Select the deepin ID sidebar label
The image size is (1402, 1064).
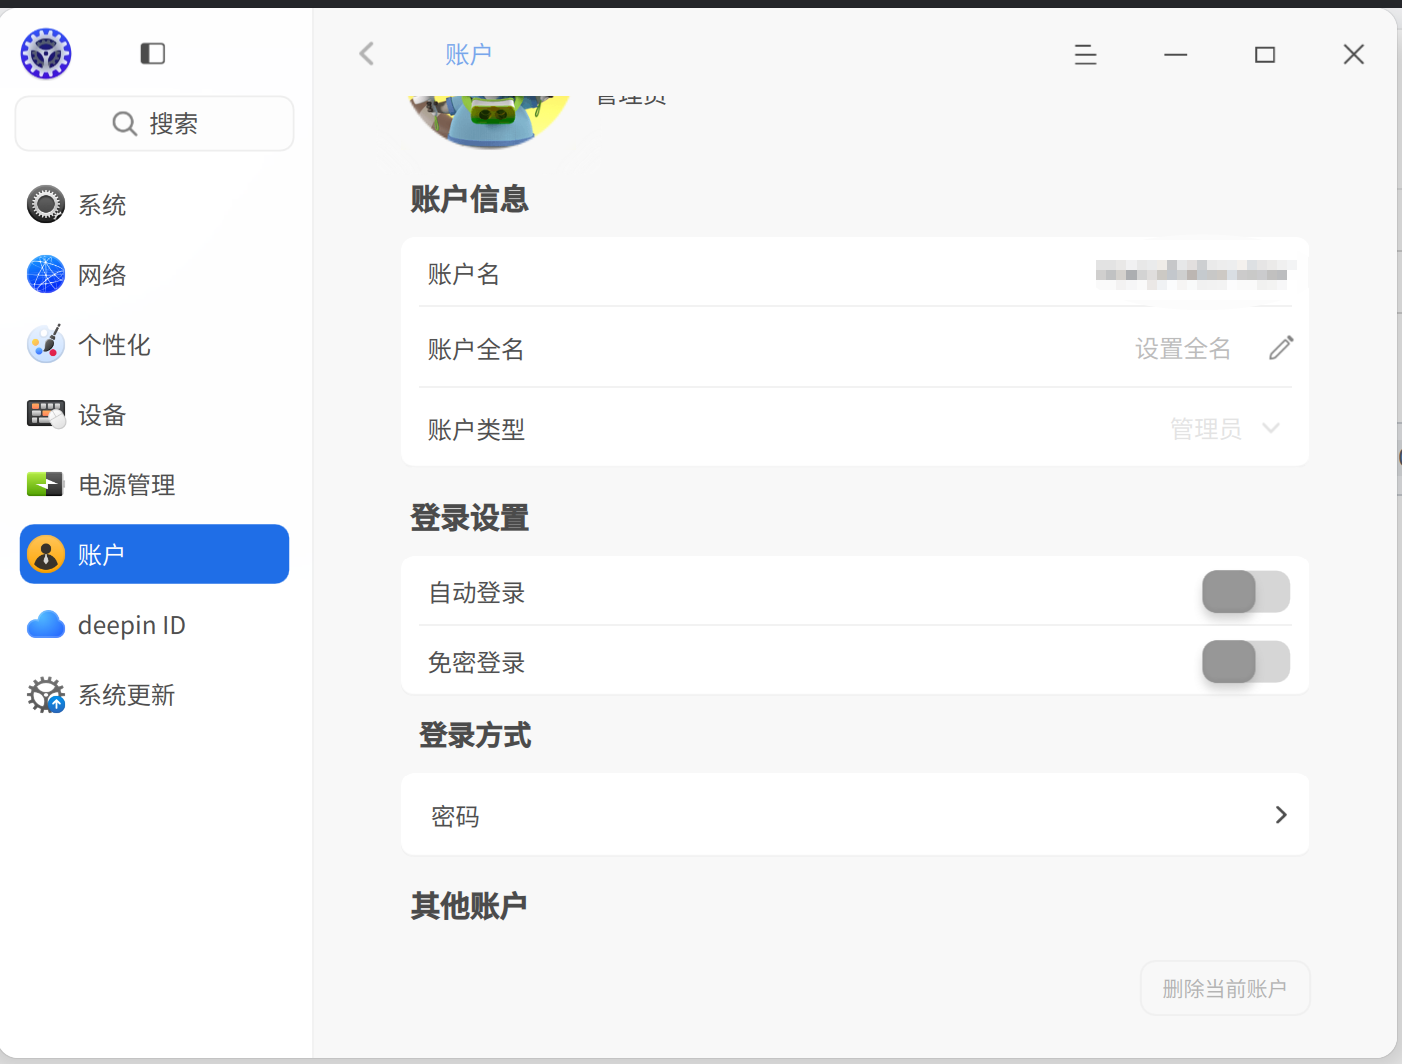(132, 625)
